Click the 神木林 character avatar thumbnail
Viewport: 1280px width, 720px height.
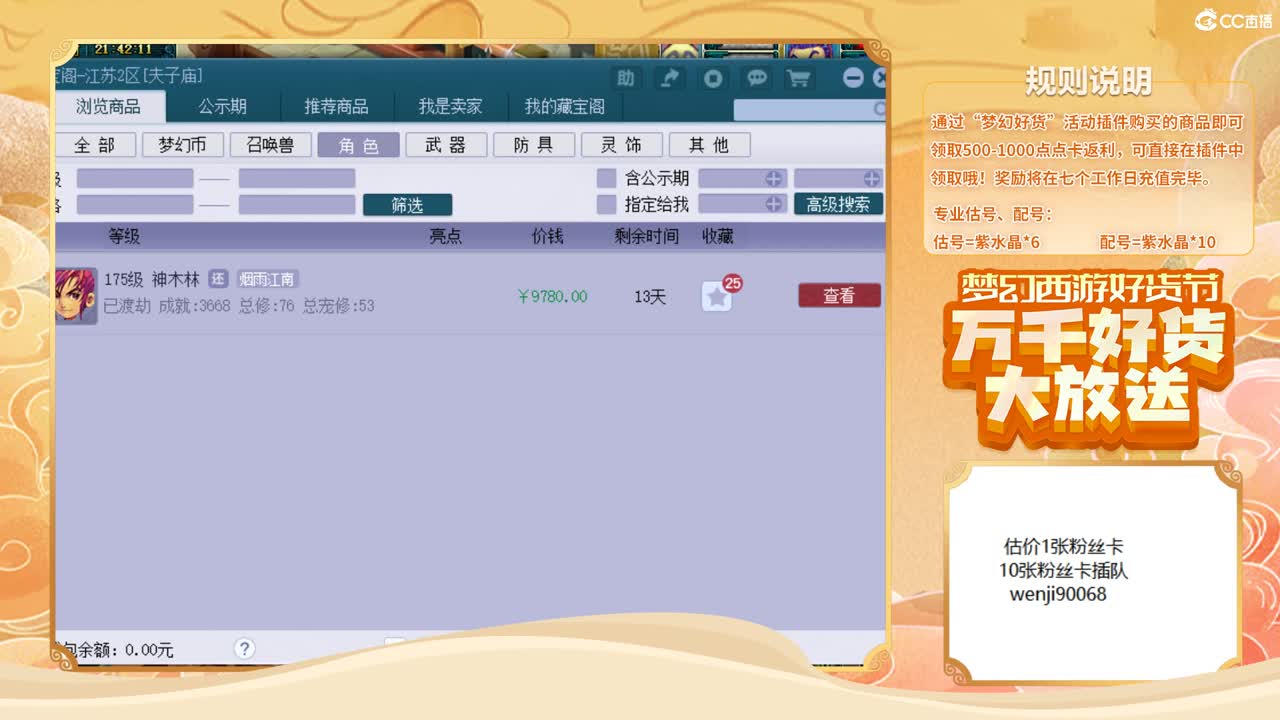click(x=76, y=295)
